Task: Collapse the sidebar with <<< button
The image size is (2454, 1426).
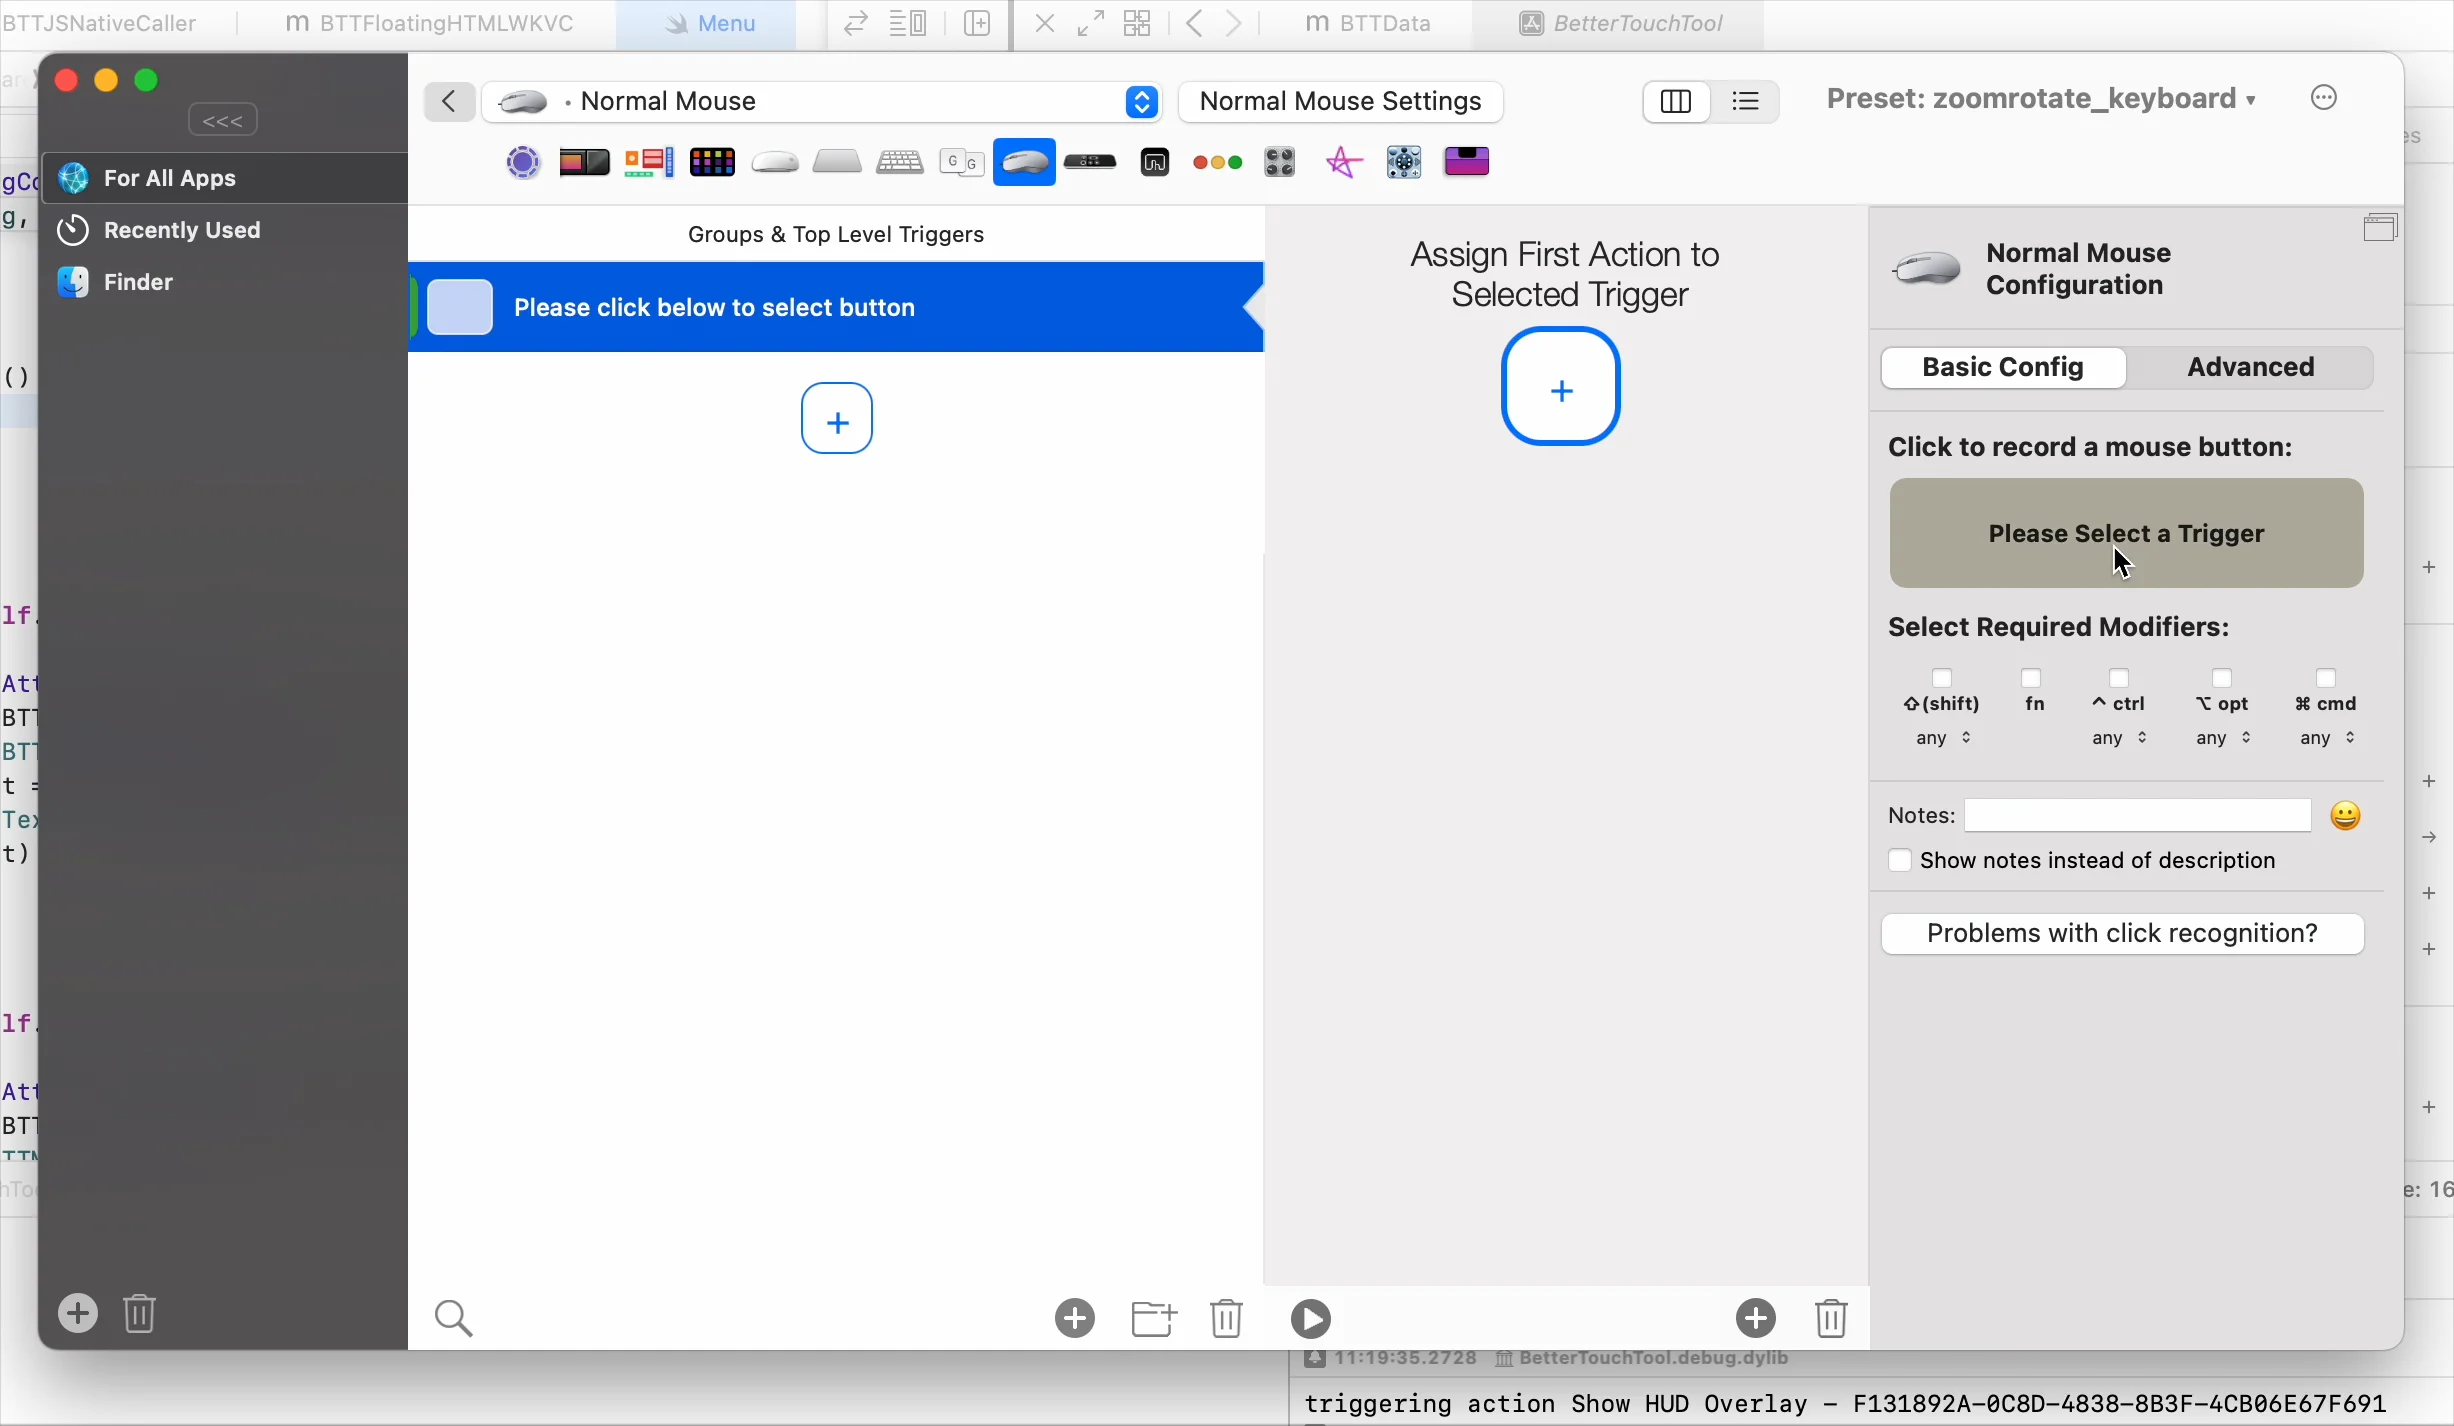Action: tap(224, 121)
